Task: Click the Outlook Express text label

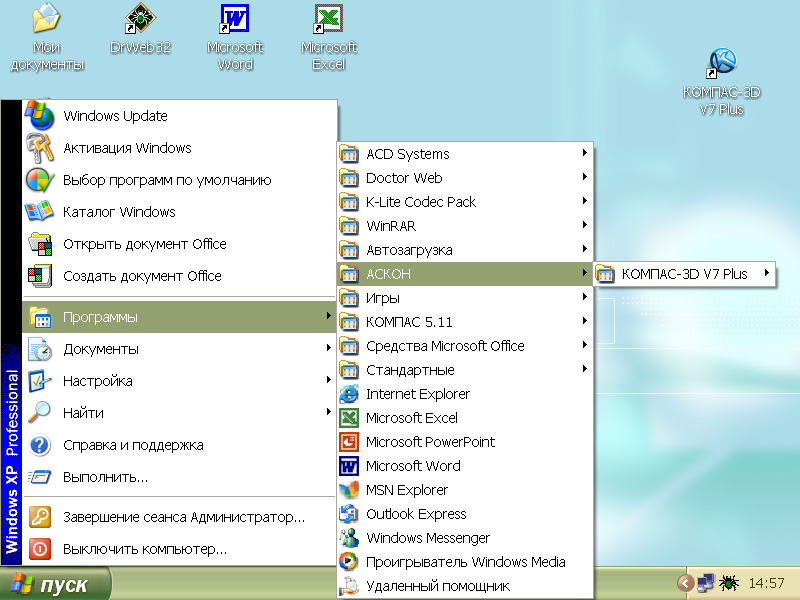Action: [416, 514]
